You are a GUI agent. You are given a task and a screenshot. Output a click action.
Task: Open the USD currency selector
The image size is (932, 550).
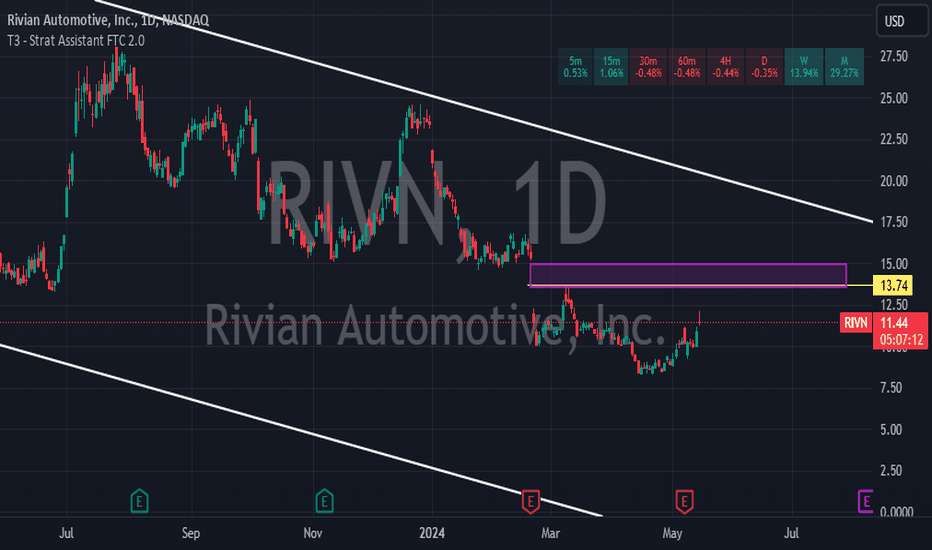[901, 21]
